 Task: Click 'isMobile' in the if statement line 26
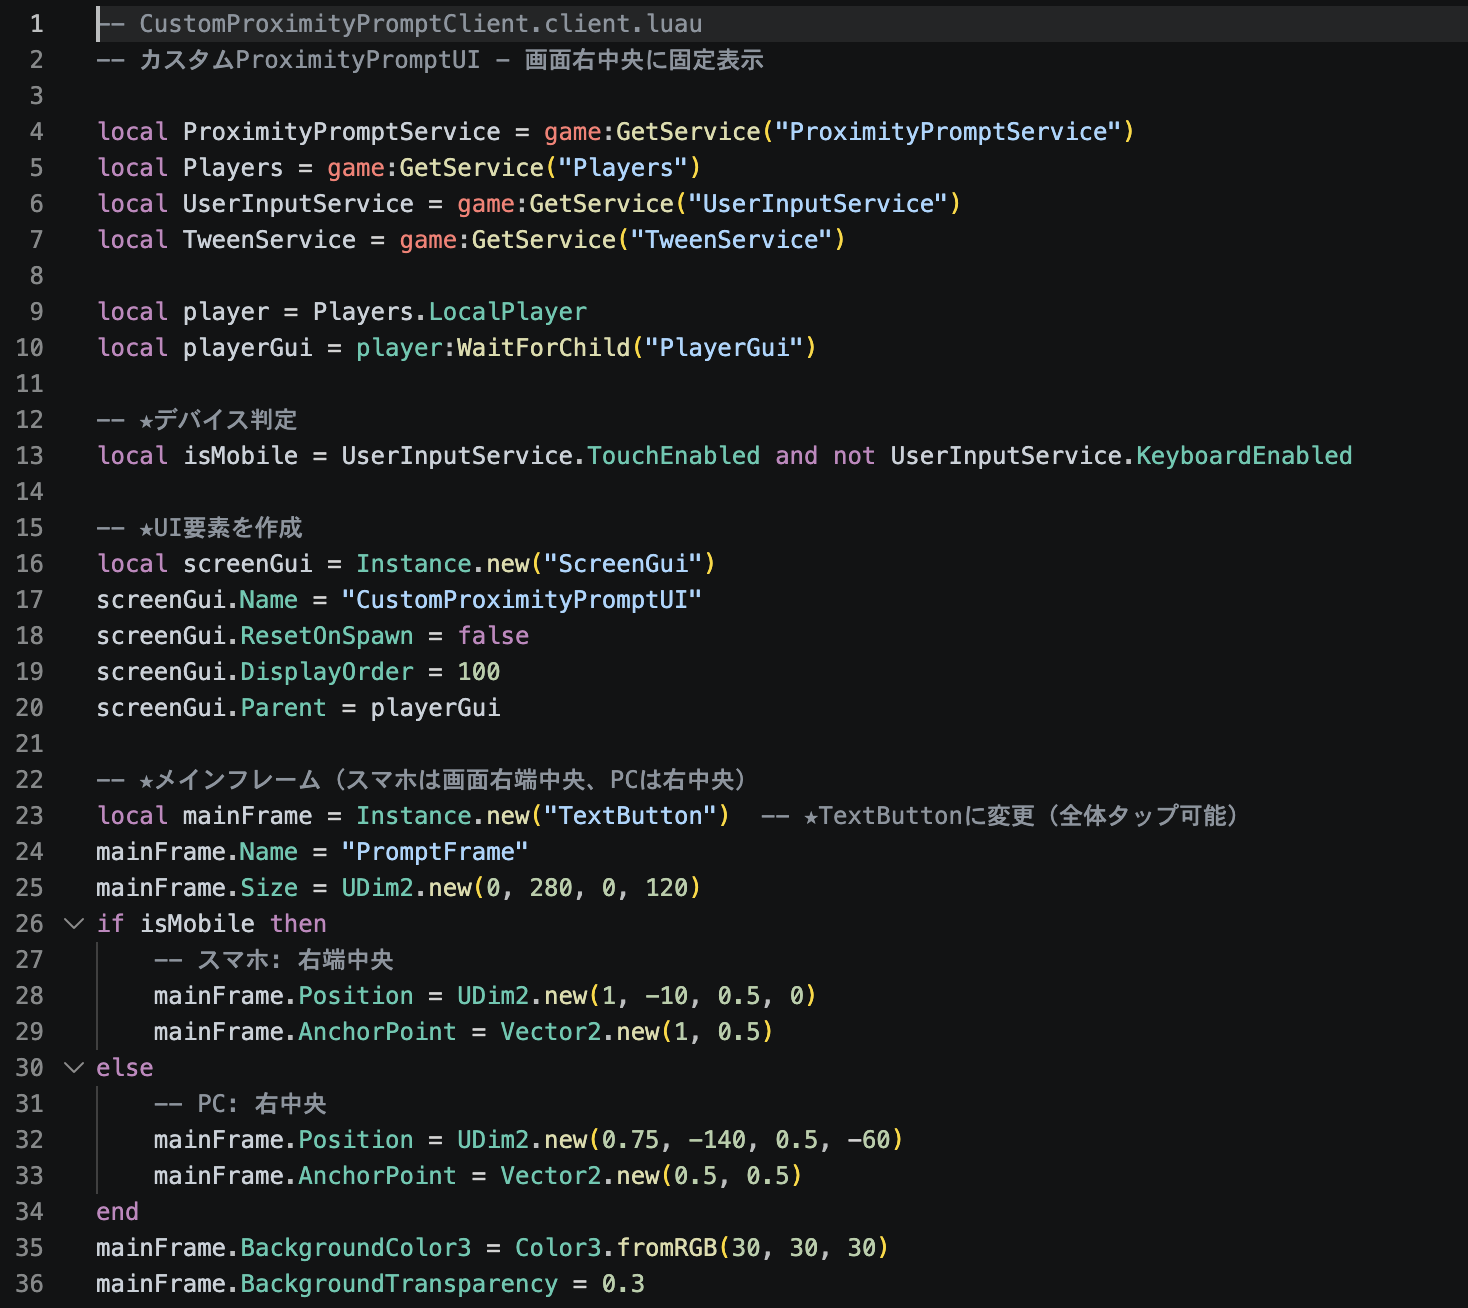pos(197,923)
